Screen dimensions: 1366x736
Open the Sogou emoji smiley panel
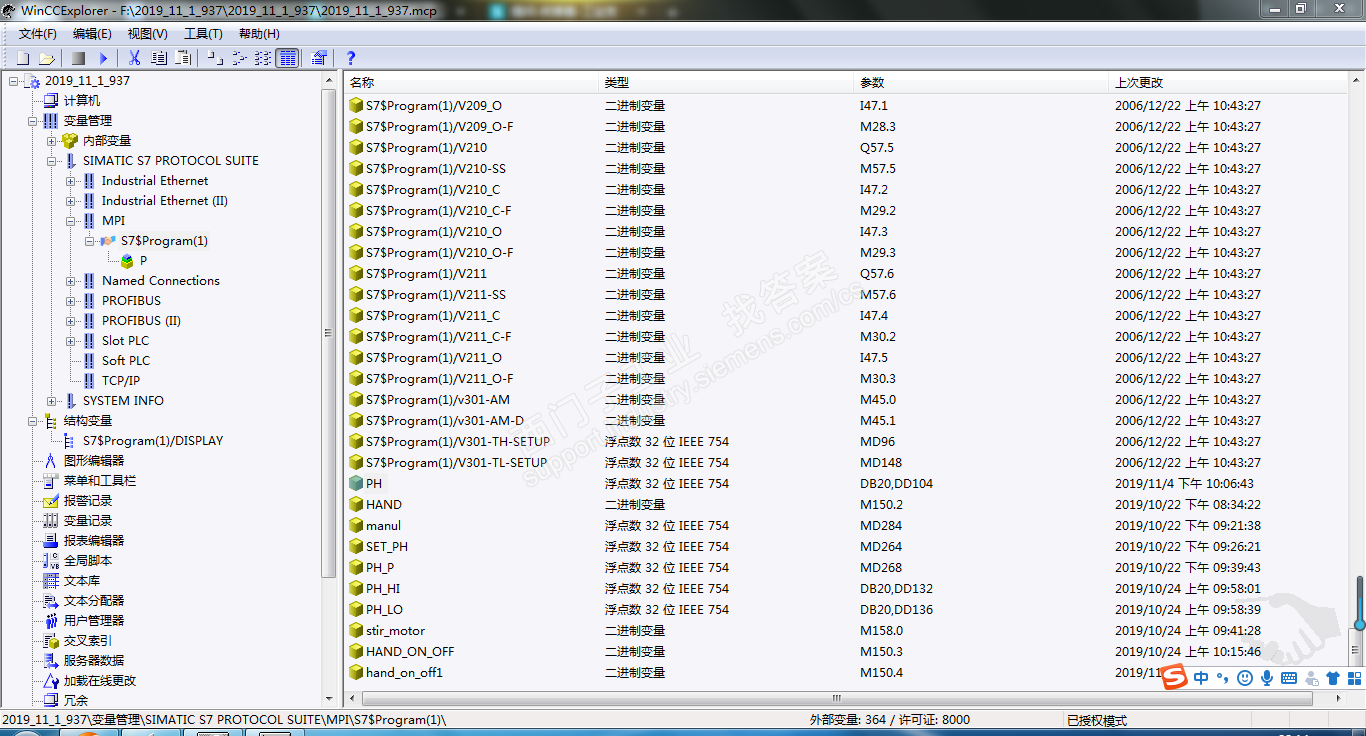click(x=1245, y=678)
